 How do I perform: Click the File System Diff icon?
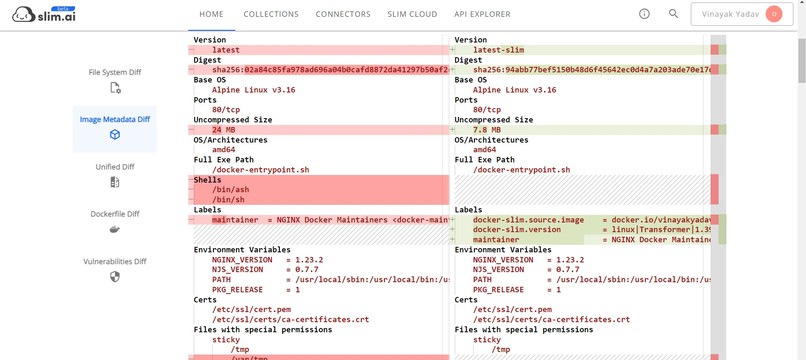coord(115,88)
